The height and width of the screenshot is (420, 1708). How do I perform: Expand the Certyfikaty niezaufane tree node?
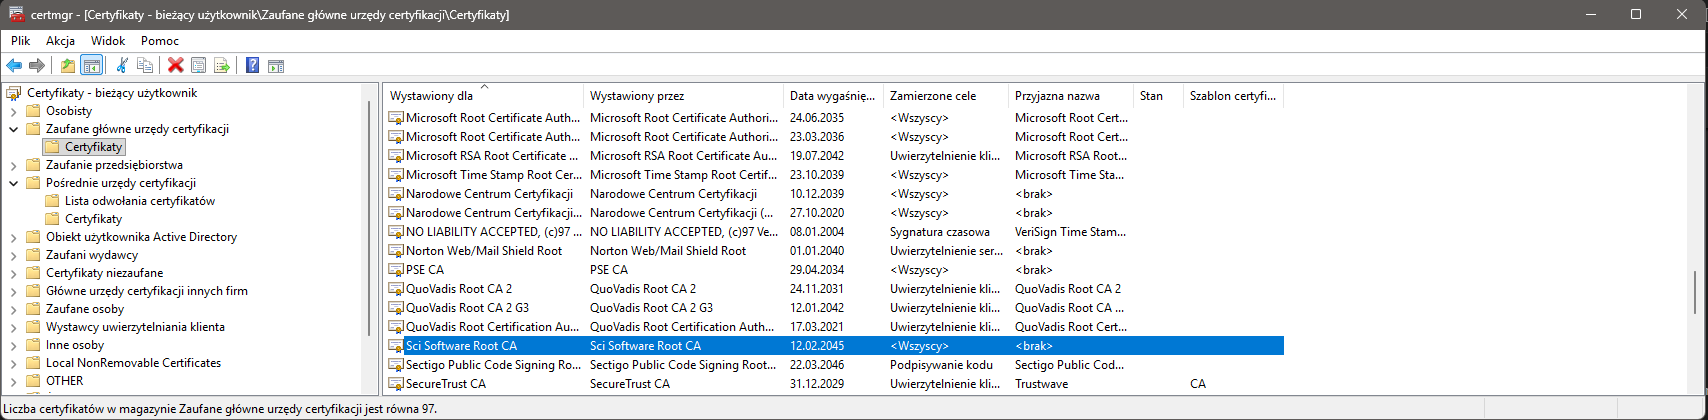[14, 273]
